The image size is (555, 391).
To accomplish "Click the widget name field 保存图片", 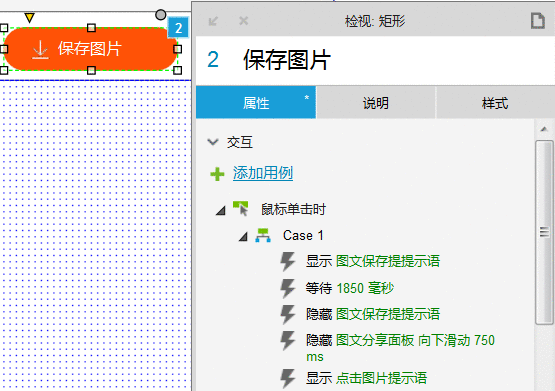I will tap(287, 60).
